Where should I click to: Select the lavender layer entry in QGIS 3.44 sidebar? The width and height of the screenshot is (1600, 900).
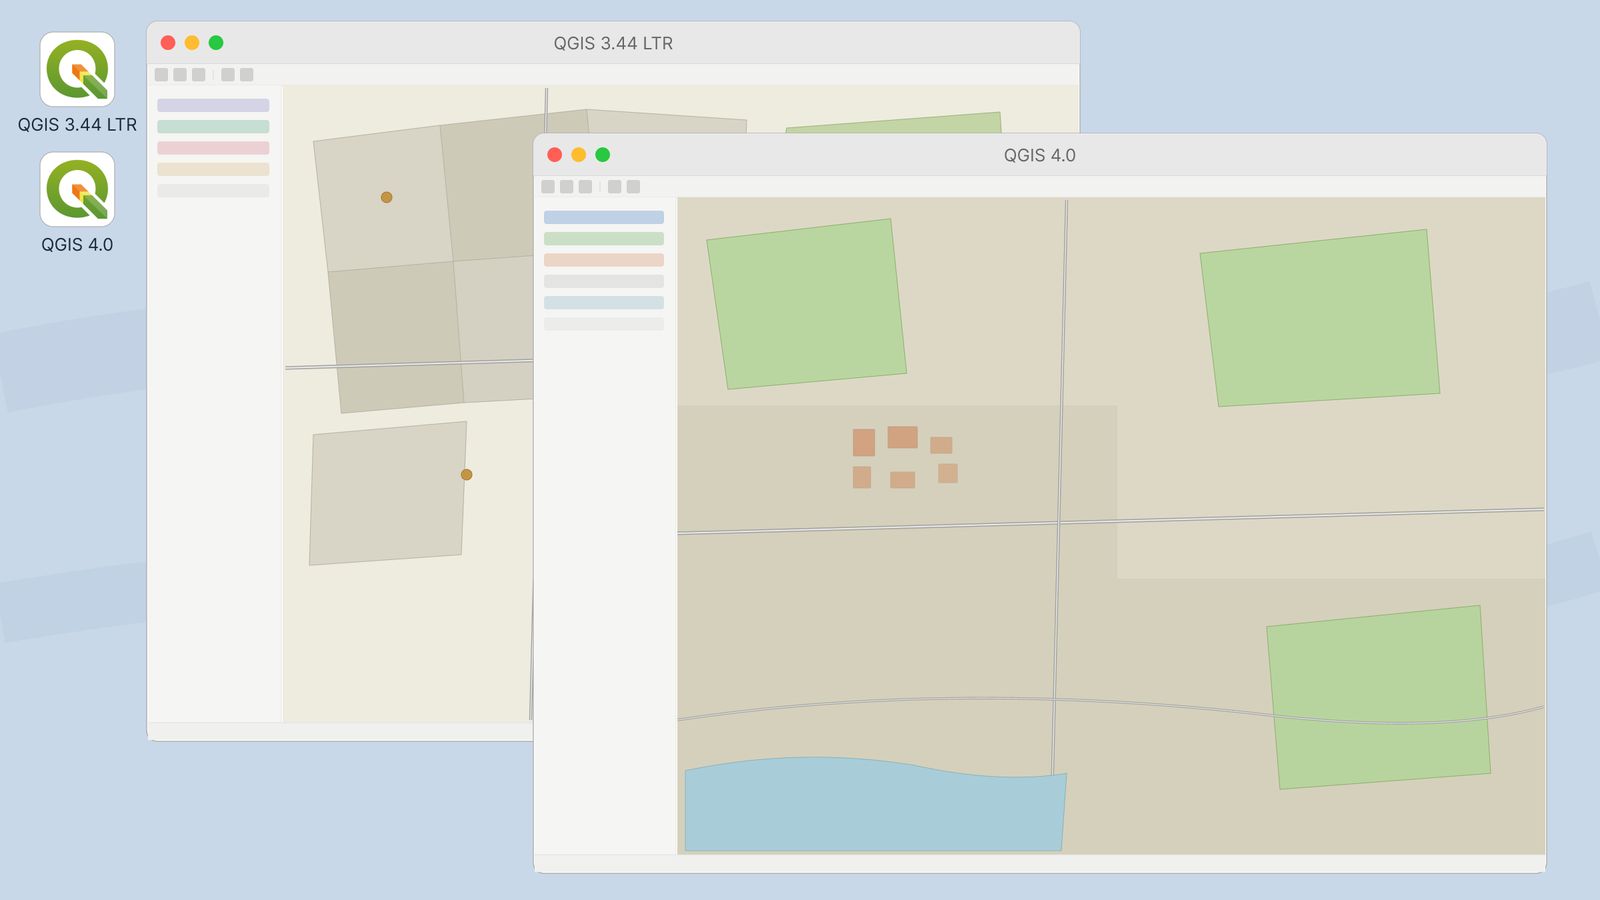tap(213, 105)
